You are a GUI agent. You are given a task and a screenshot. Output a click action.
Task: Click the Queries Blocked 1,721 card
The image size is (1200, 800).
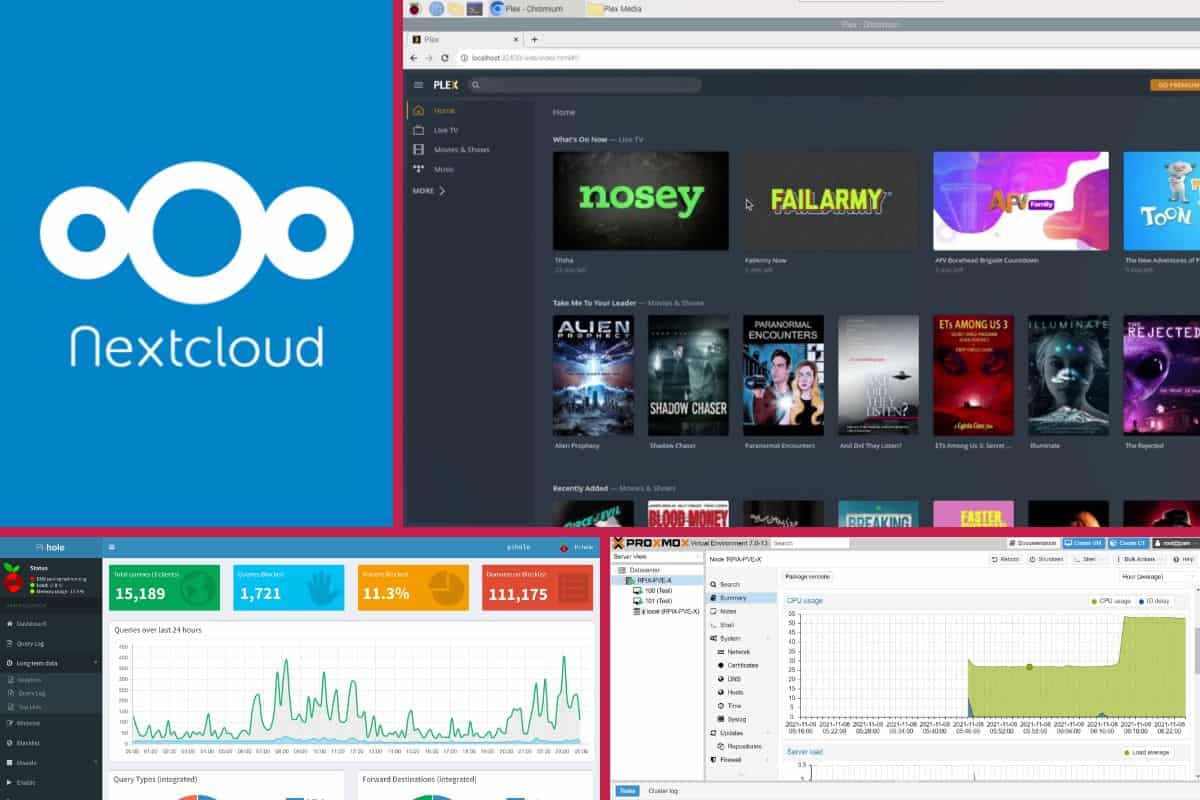point(289,587)
